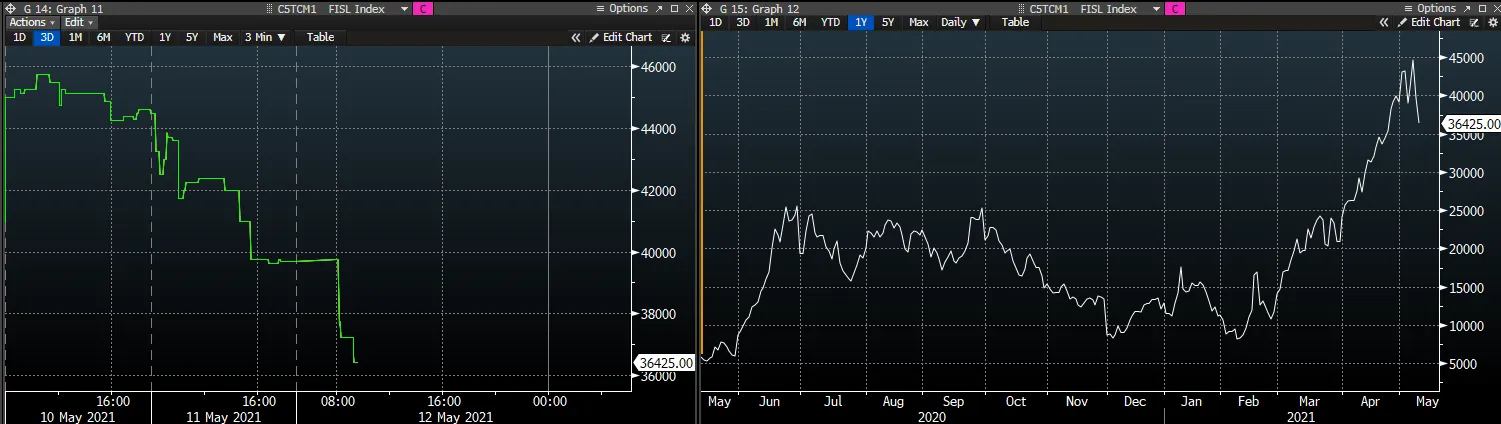1501x424 pixels.
Task: Open 3 Min interval dropdown
Action: pos(265,37)
